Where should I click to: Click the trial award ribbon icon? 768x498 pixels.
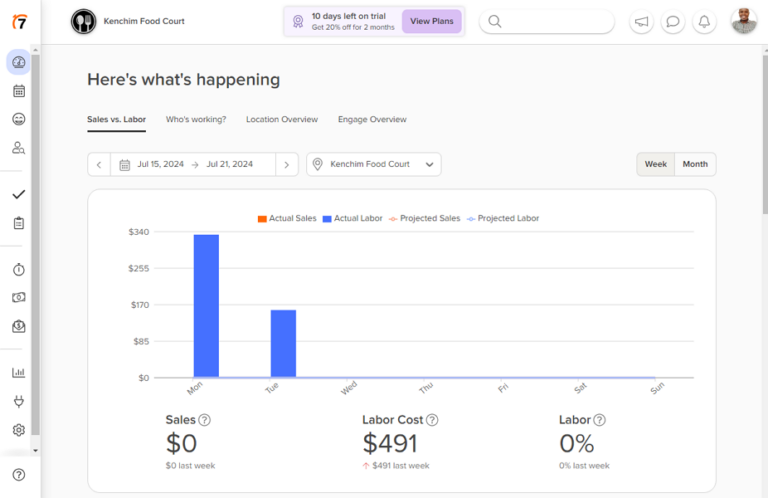pyautogui.click(x=298, y=22)
